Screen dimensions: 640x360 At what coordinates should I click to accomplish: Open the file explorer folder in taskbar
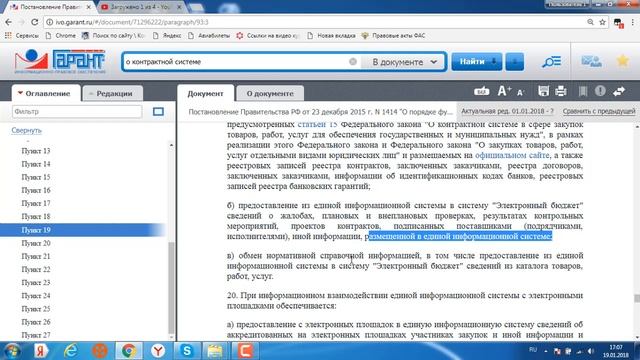tap(215, 351)
